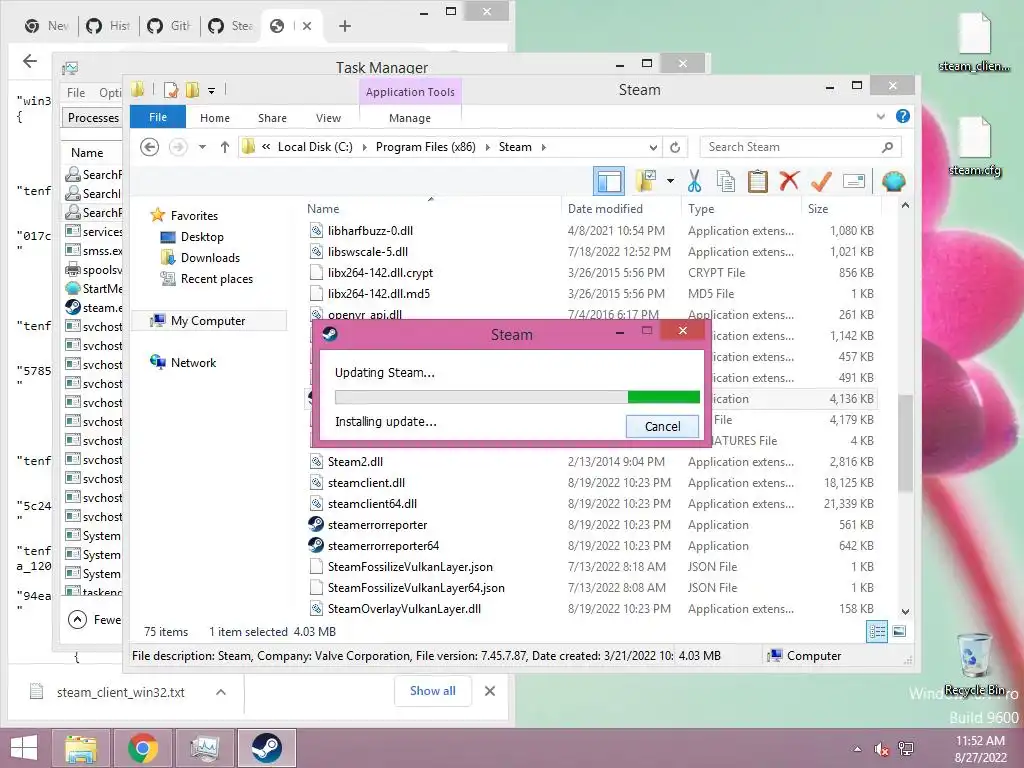1024x768 pixels.
Task: Click the red X Delete toolbar icon
Action: coord(789,181)
